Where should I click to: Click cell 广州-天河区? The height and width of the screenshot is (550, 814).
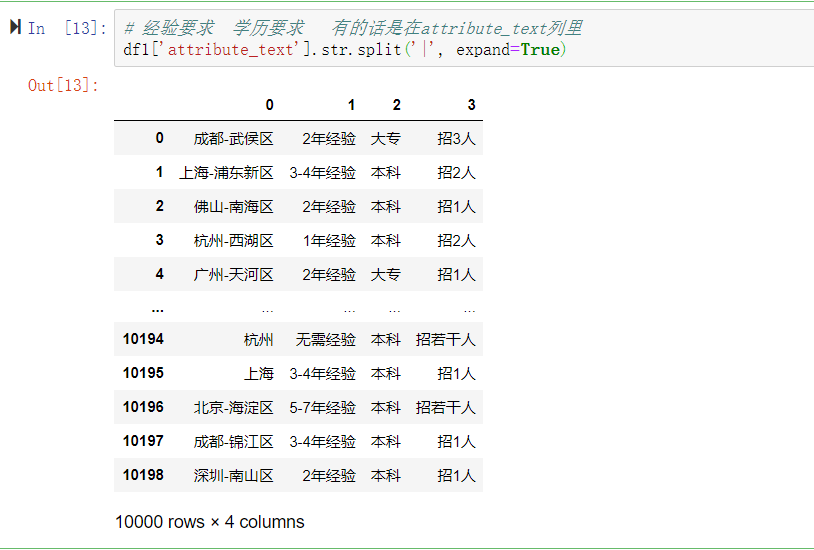(x=233, y=274)
